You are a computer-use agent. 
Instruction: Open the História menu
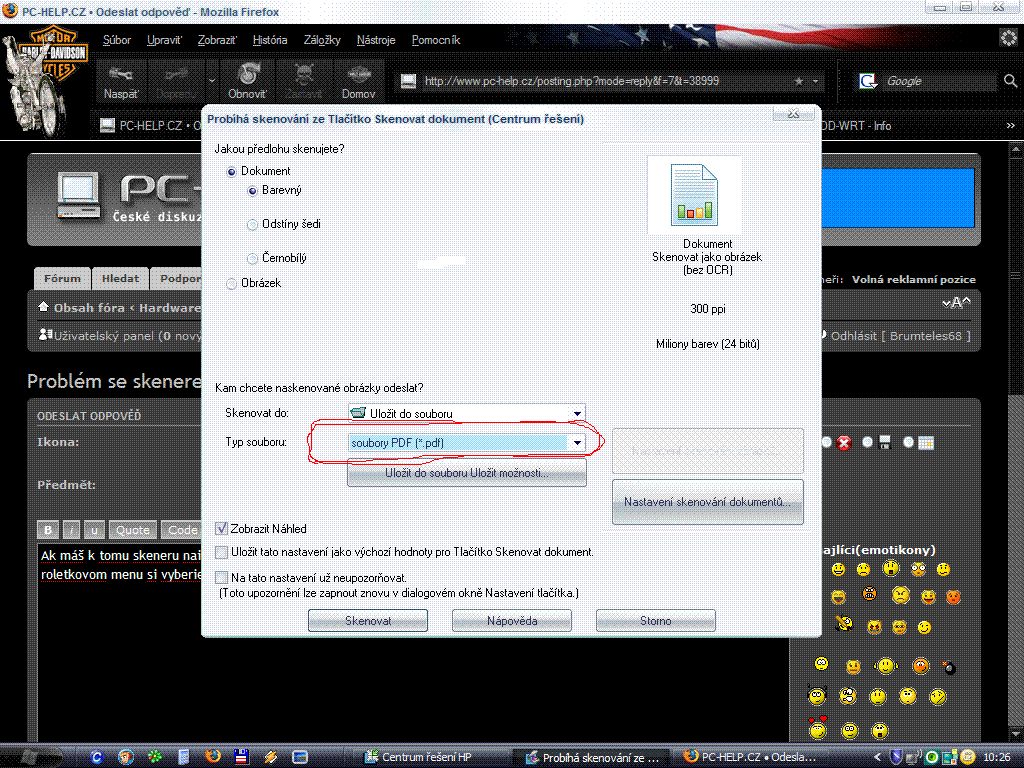pos(270,40)
